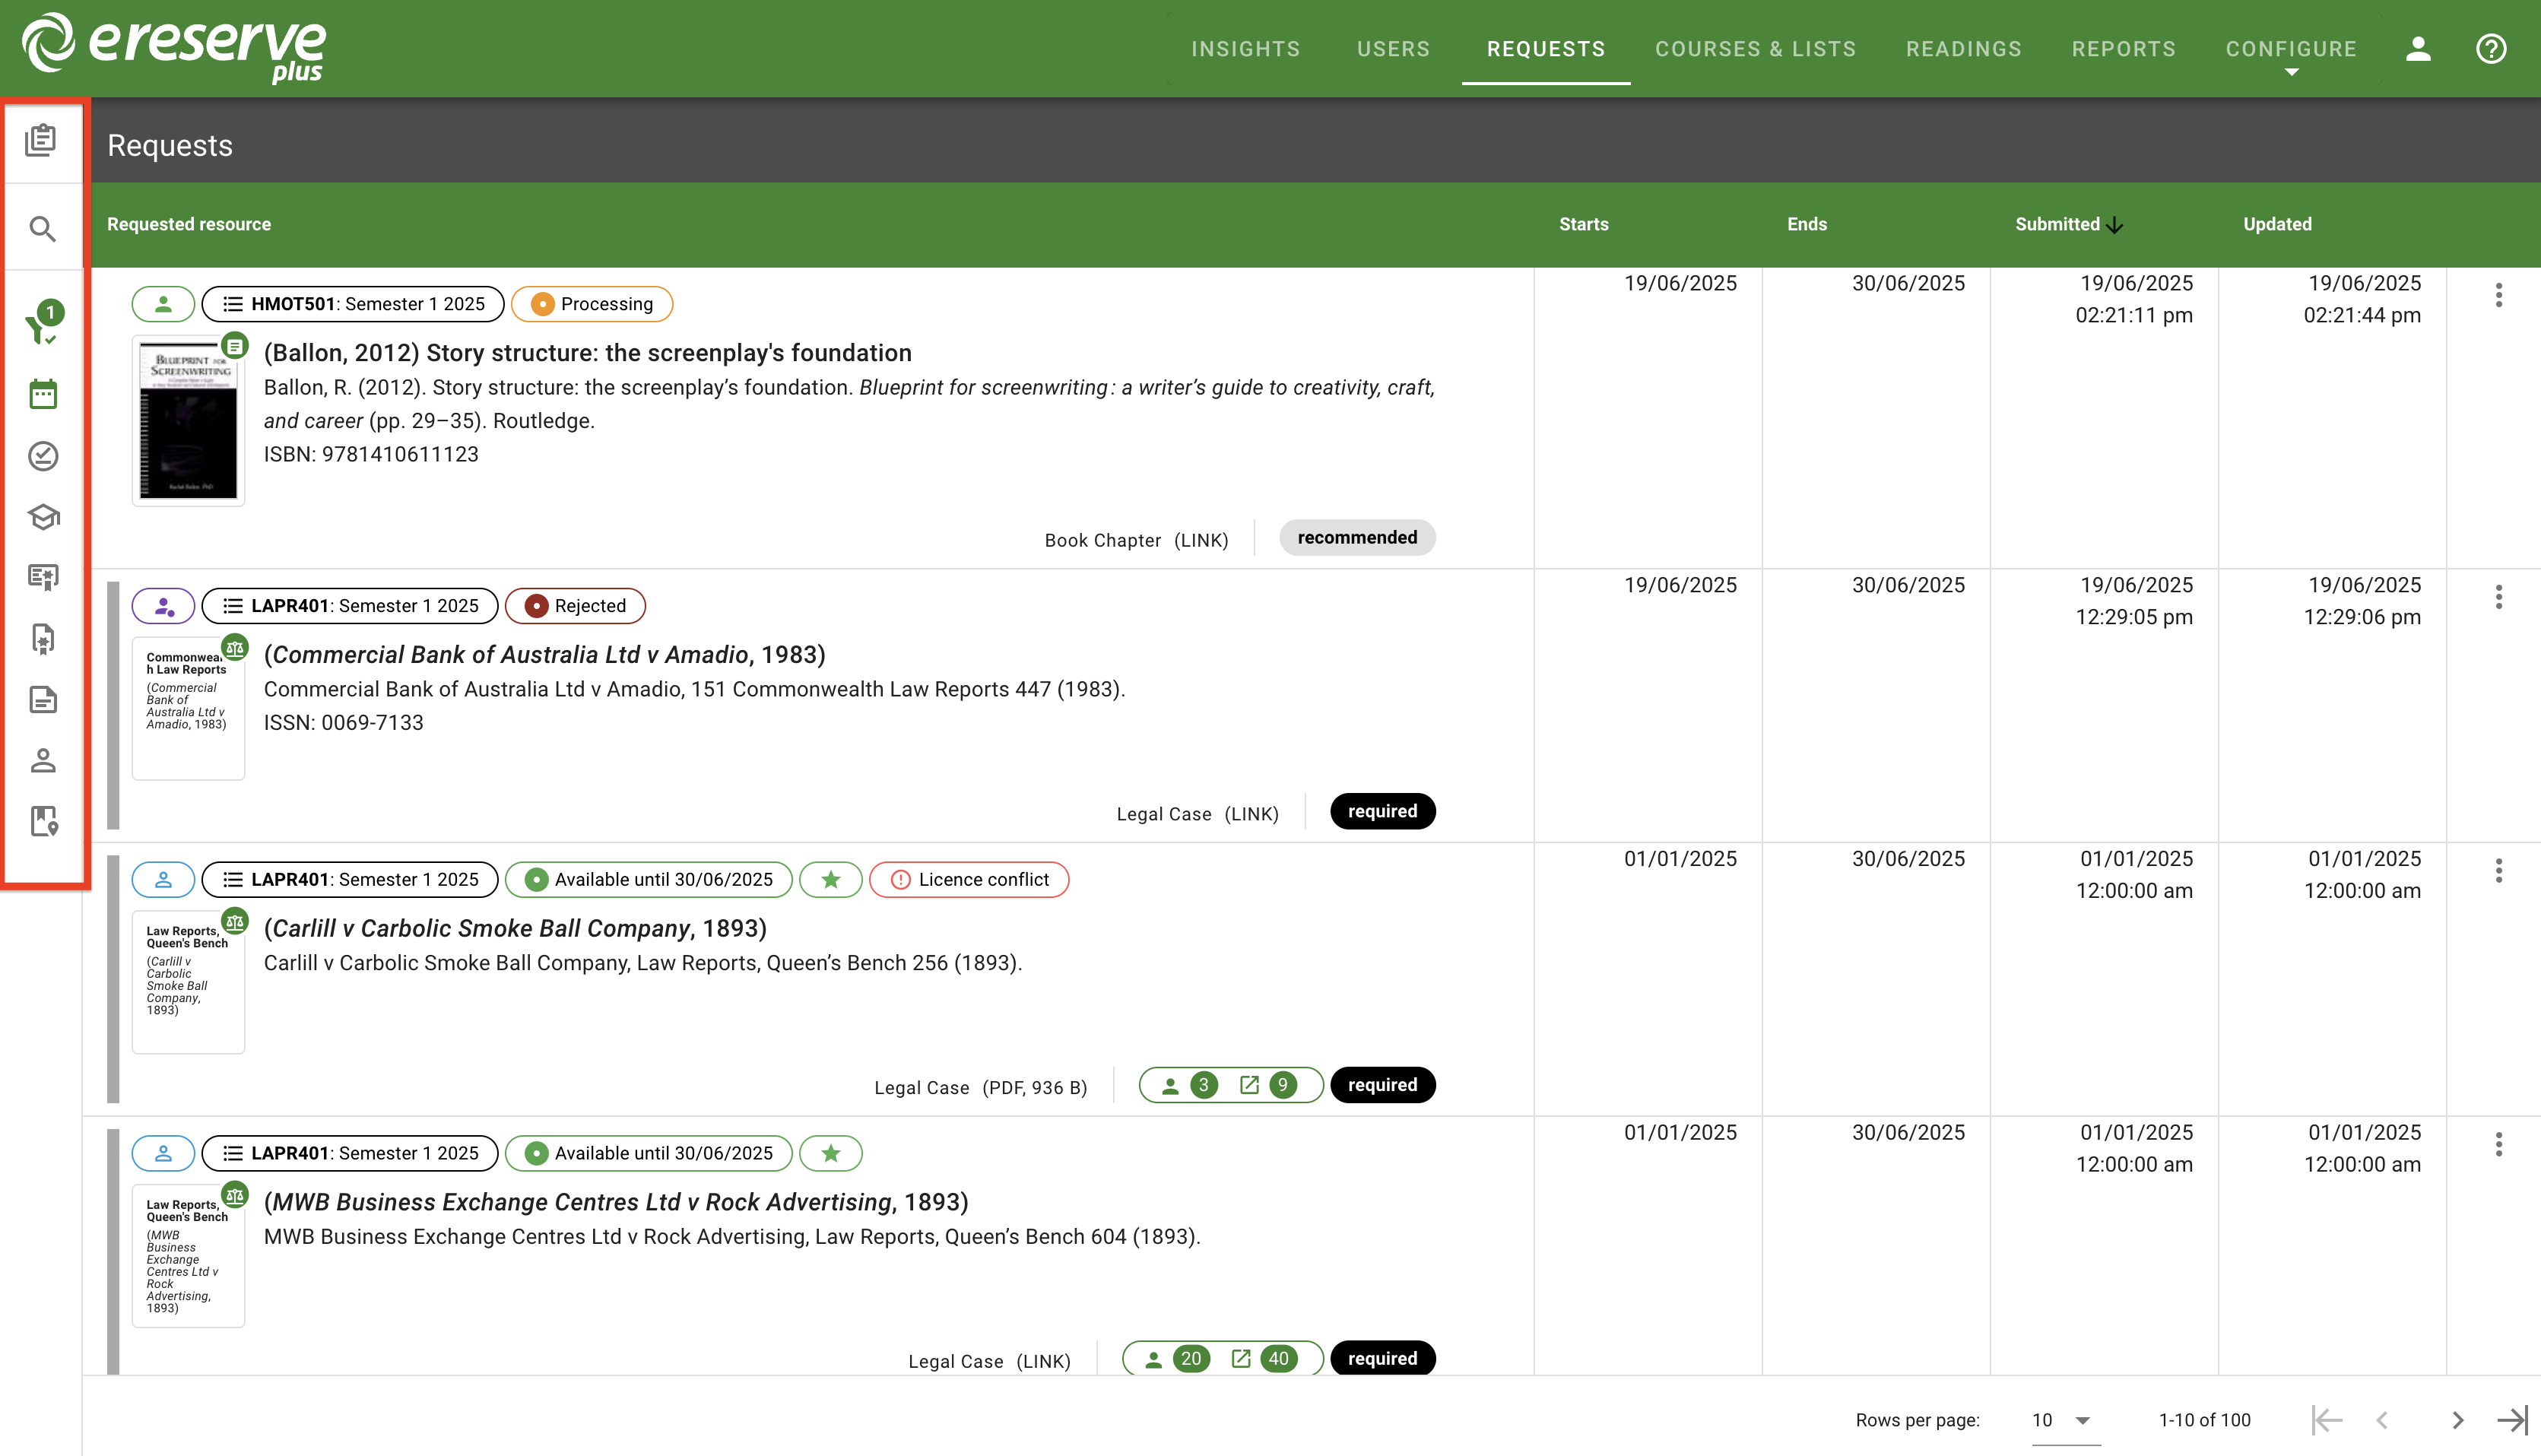
Task: Switch to the COURSES & LISTS tab
Action: [1755, 48]
